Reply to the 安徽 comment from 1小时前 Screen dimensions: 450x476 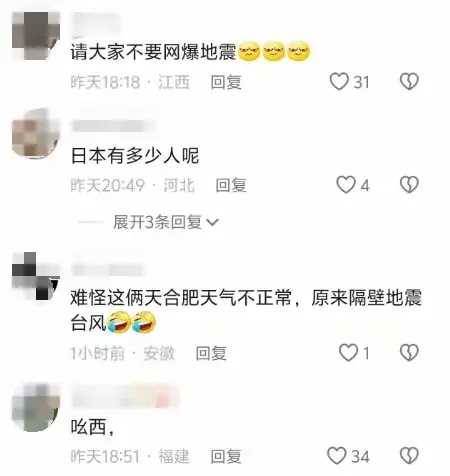[211, 353]
